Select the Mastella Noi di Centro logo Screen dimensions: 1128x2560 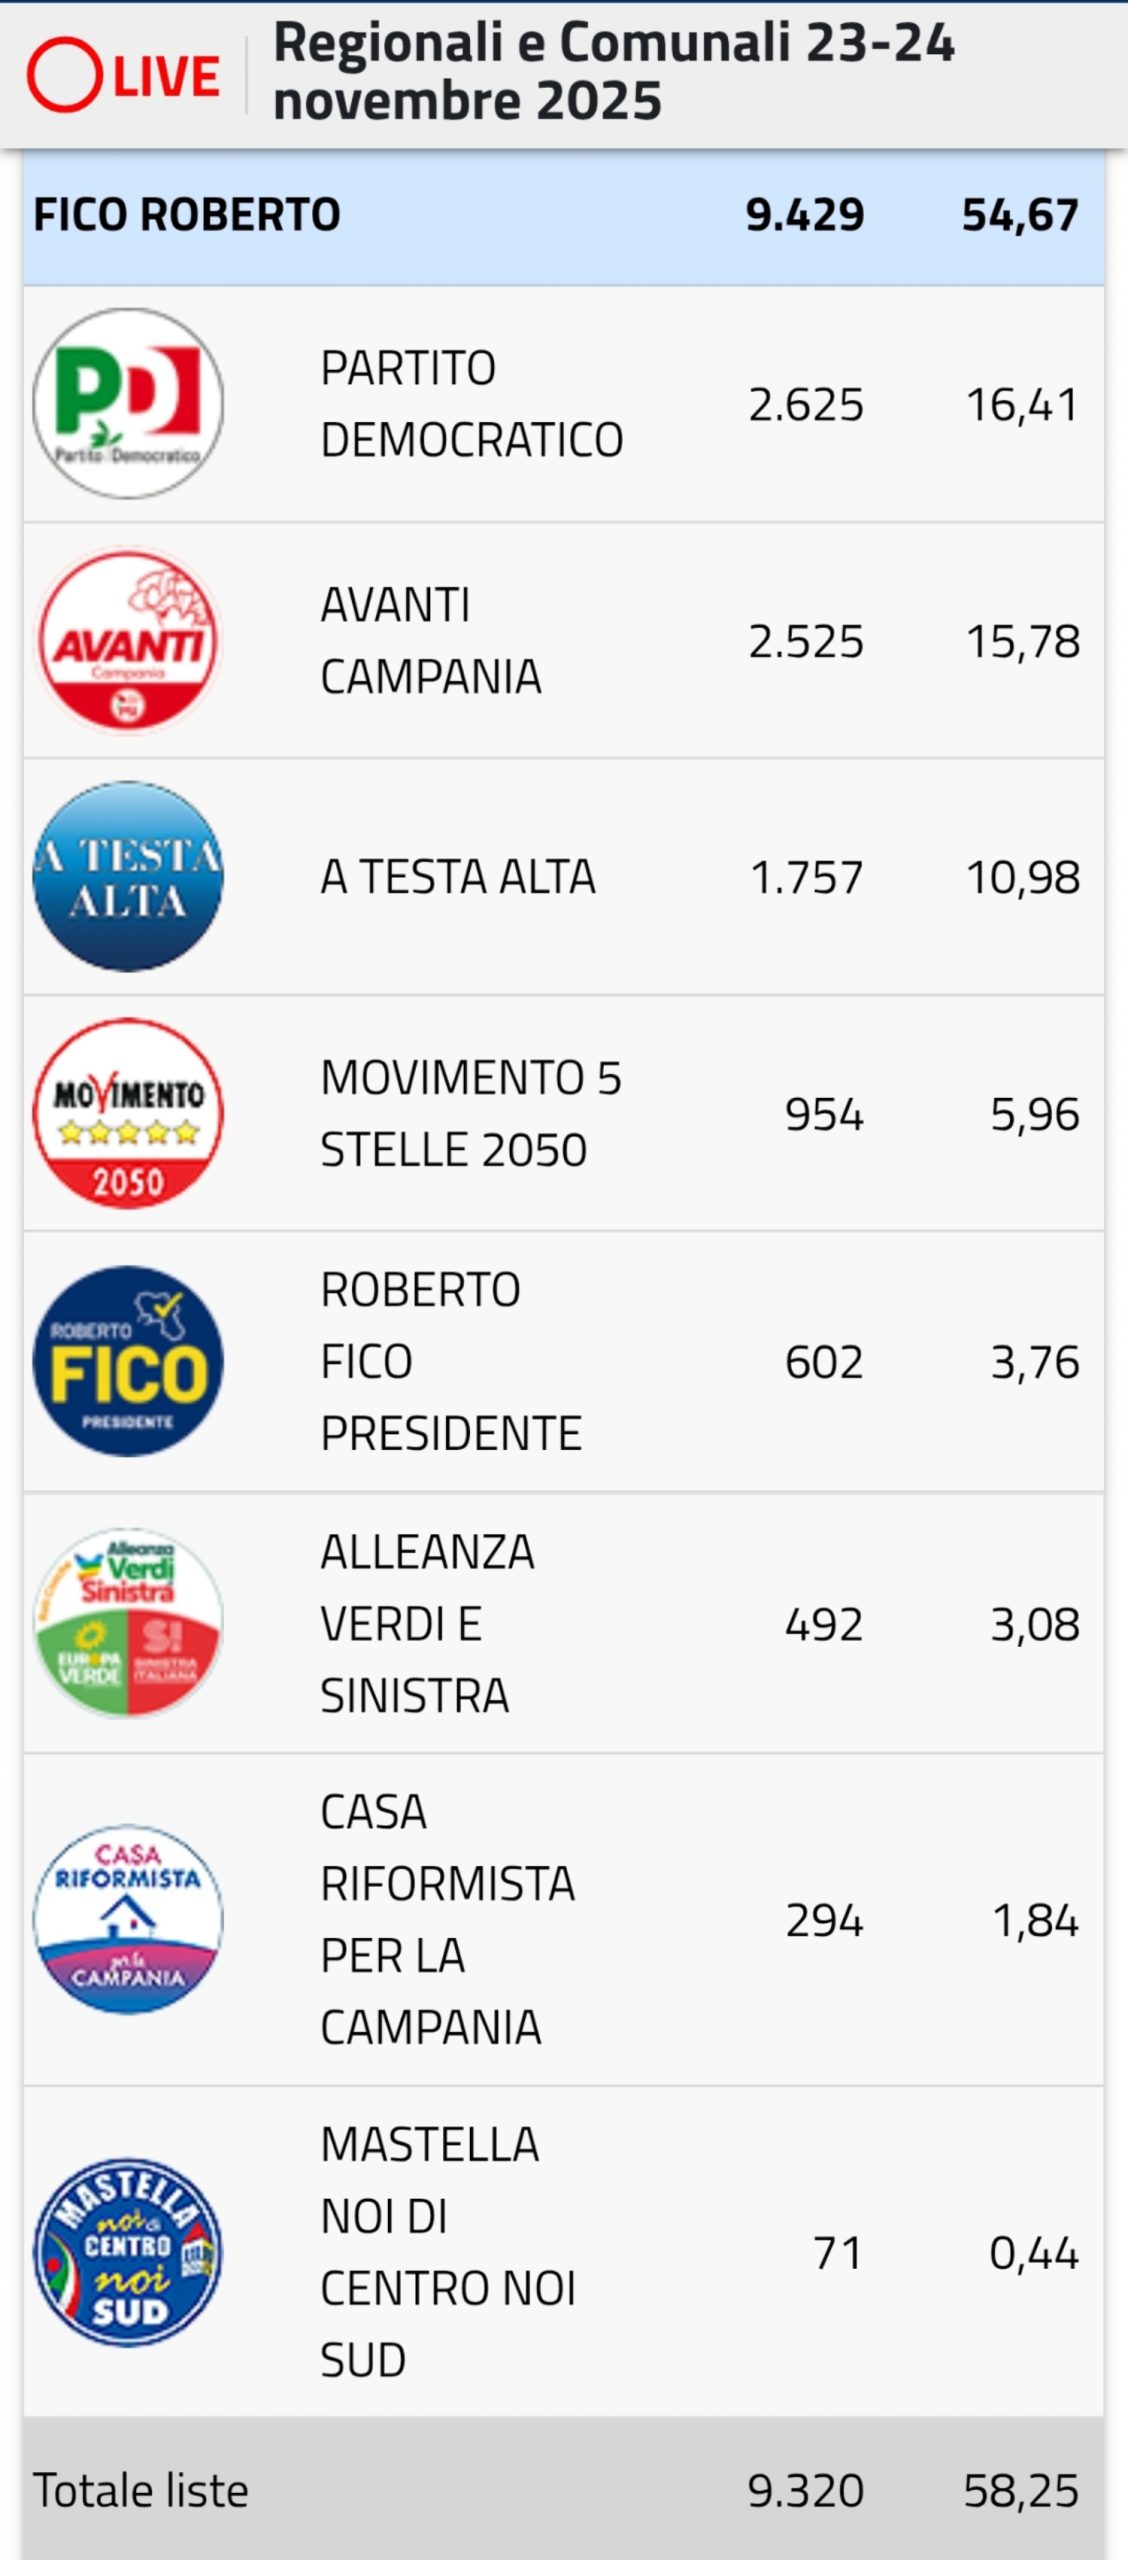128,2252
